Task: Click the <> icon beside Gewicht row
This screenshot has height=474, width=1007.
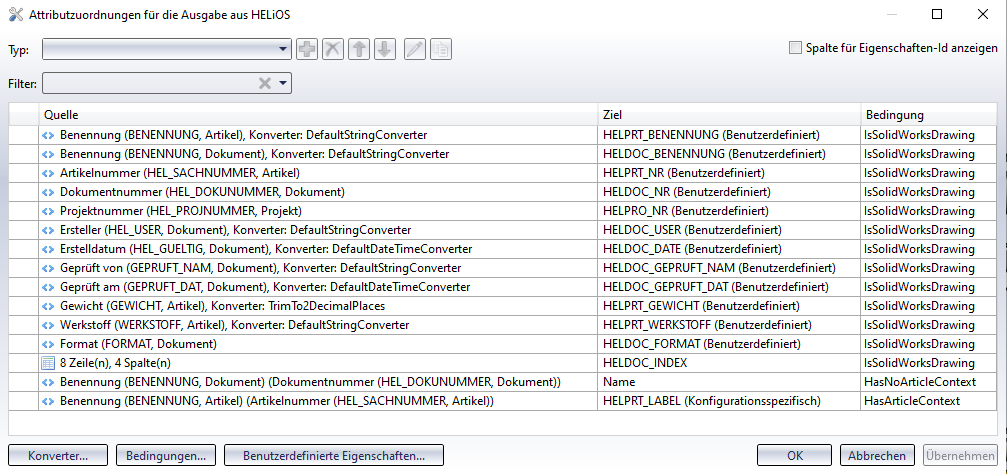Action: (x=48, y=306)
